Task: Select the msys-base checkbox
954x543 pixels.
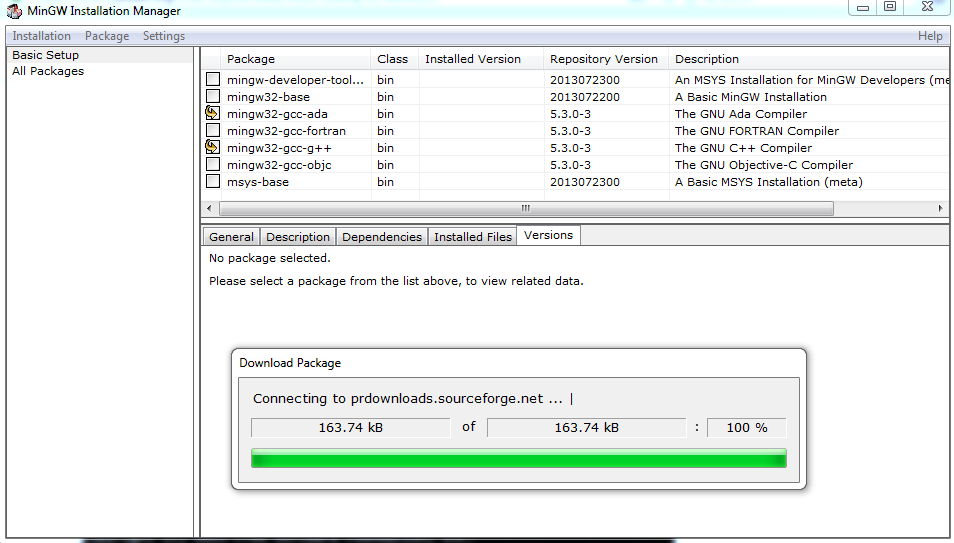Action: coord(213,181)
